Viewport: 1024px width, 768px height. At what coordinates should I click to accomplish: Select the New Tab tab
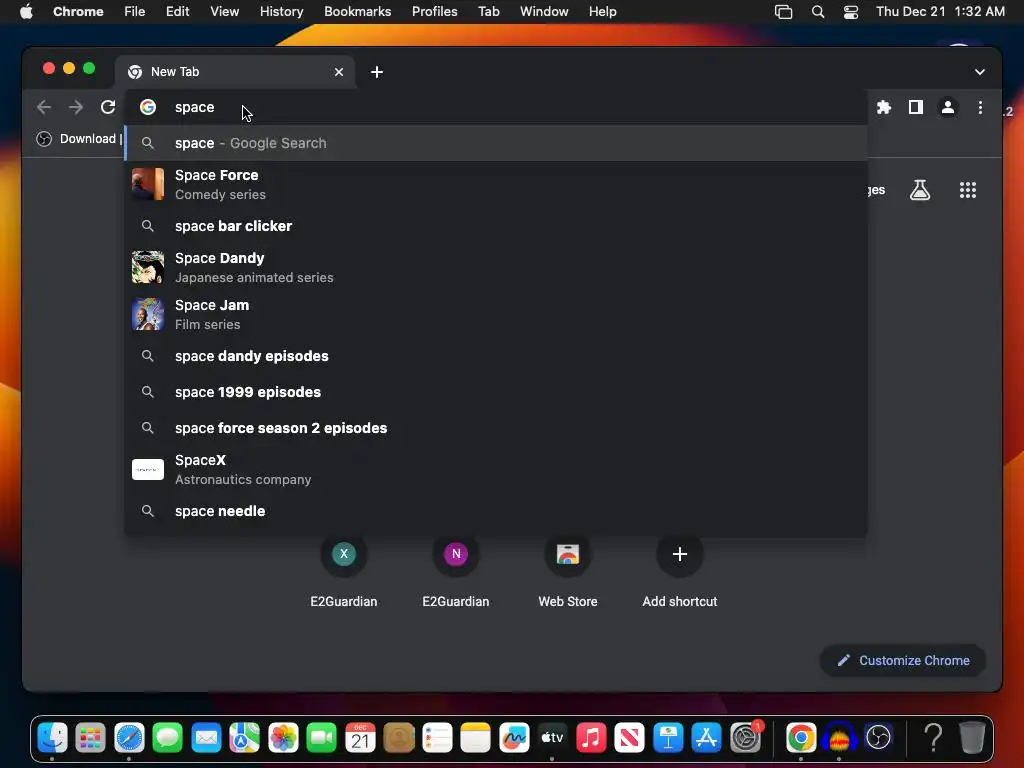[x=235, y=72]
